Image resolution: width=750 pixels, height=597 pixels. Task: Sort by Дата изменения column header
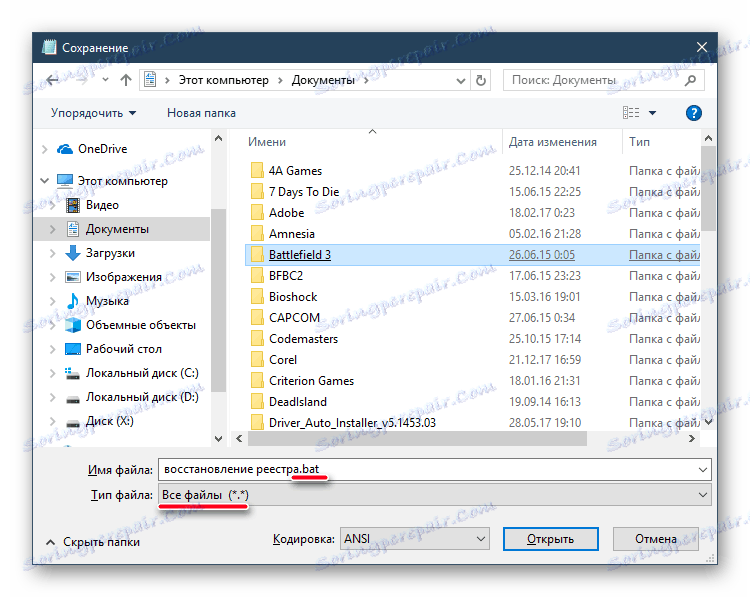(552, 142)
